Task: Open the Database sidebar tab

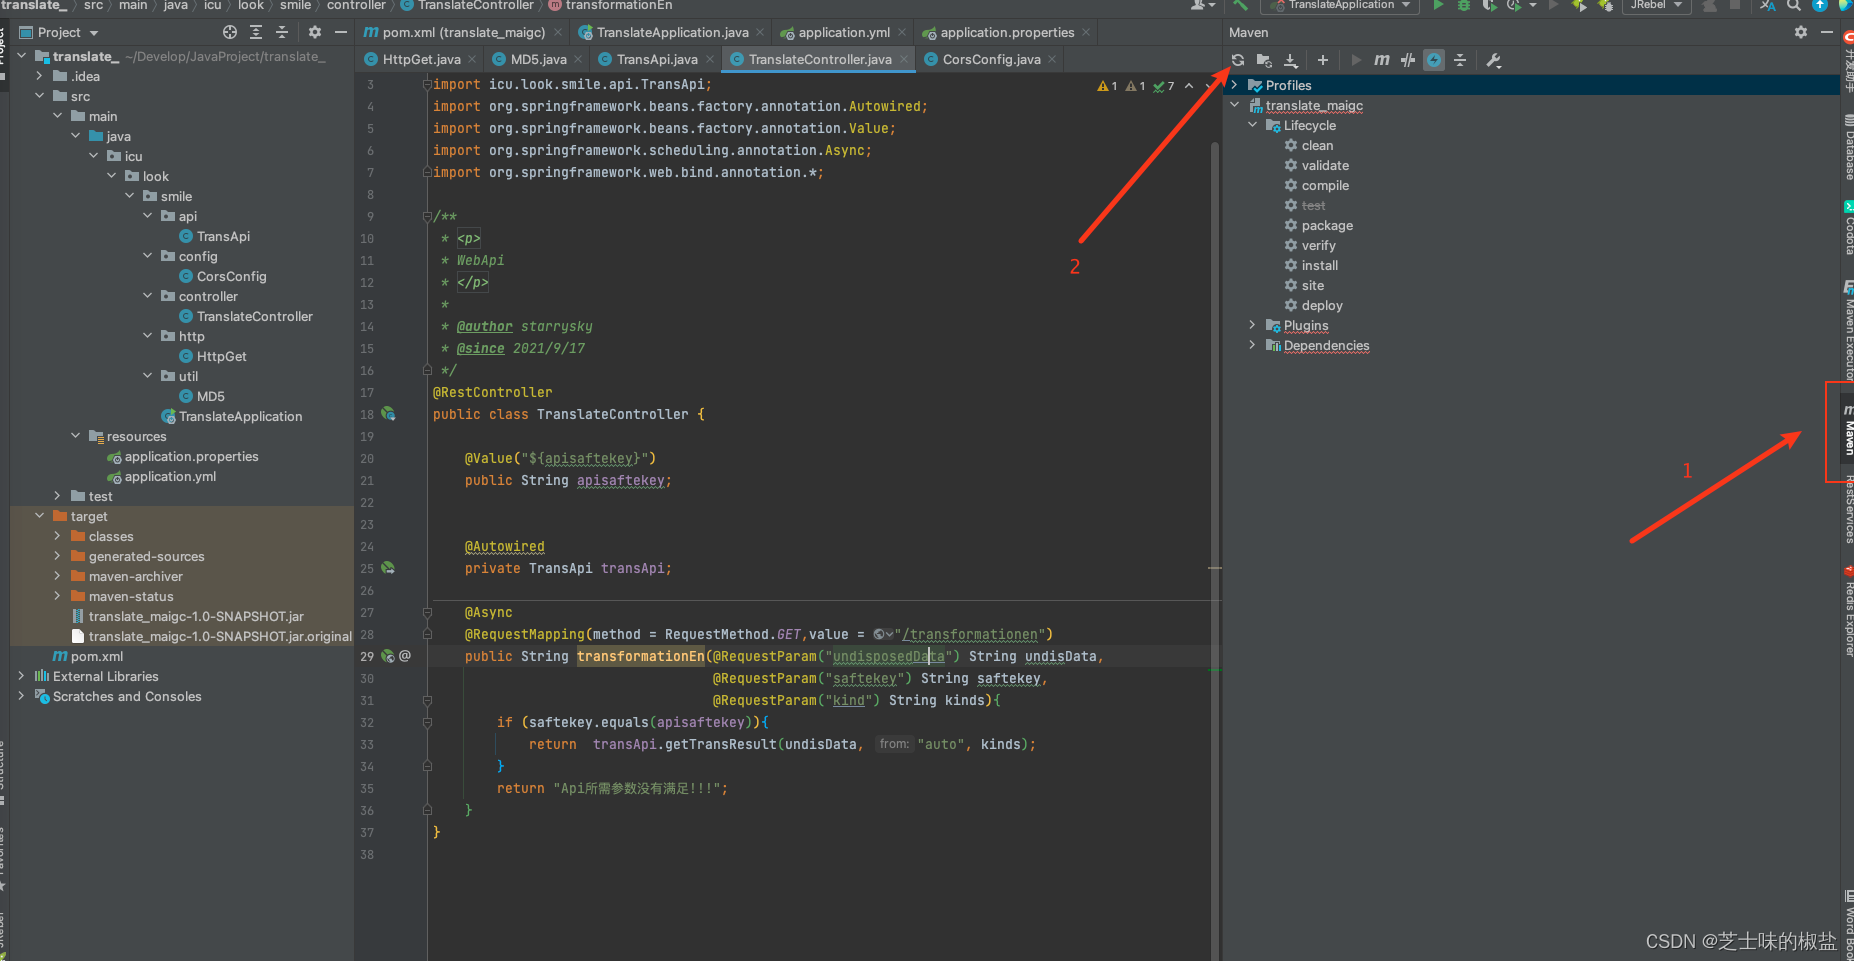Action: pos(1848,147)
